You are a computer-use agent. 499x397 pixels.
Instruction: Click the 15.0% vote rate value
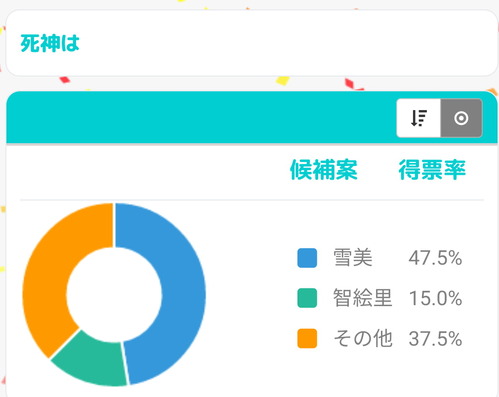click(x=435, y=298)
